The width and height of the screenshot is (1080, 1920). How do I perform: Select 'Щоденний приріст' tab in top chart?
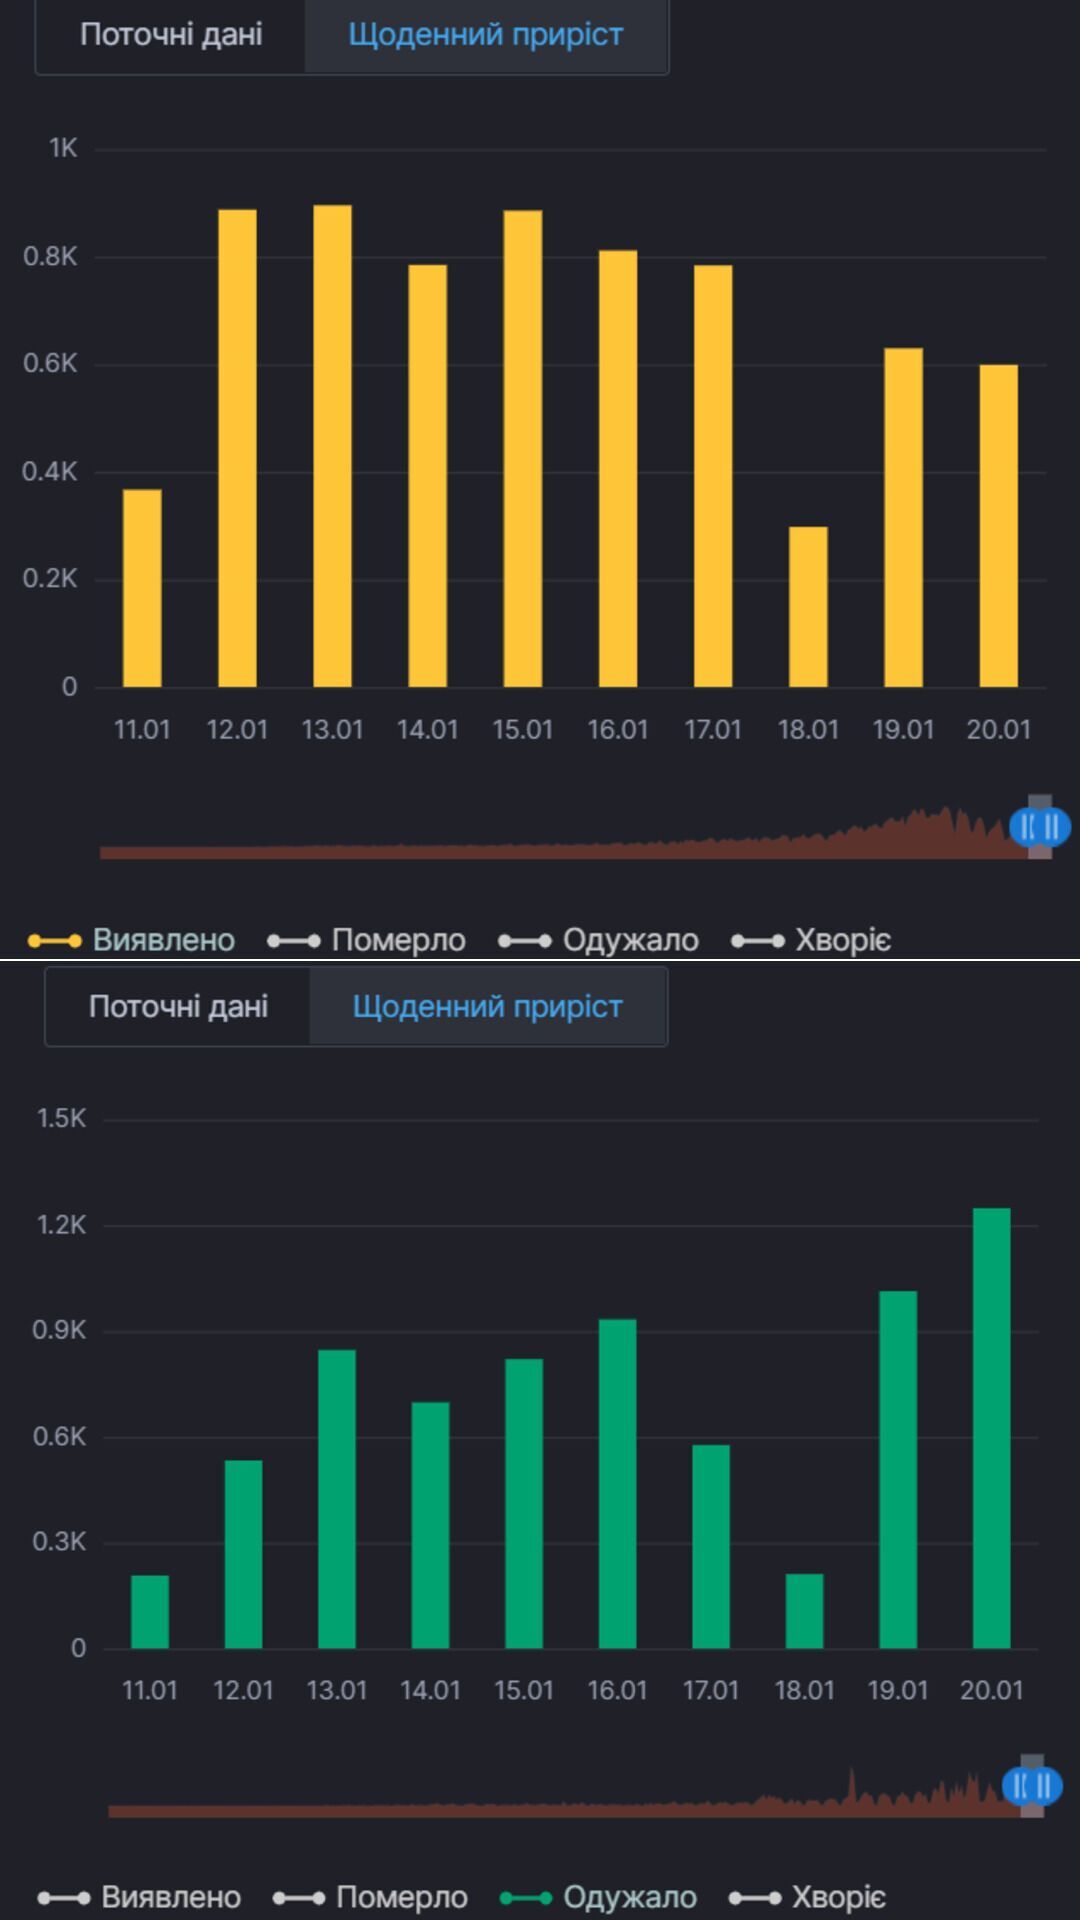(486, 35)
